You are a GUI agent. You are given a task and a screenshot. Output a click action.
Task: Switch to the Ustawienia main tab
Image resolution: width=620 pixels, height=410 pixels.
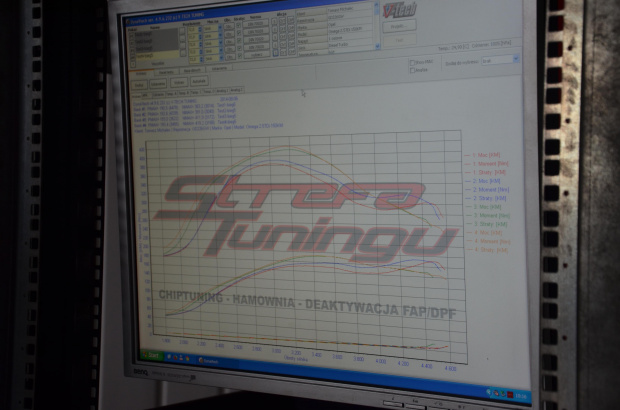219,69
